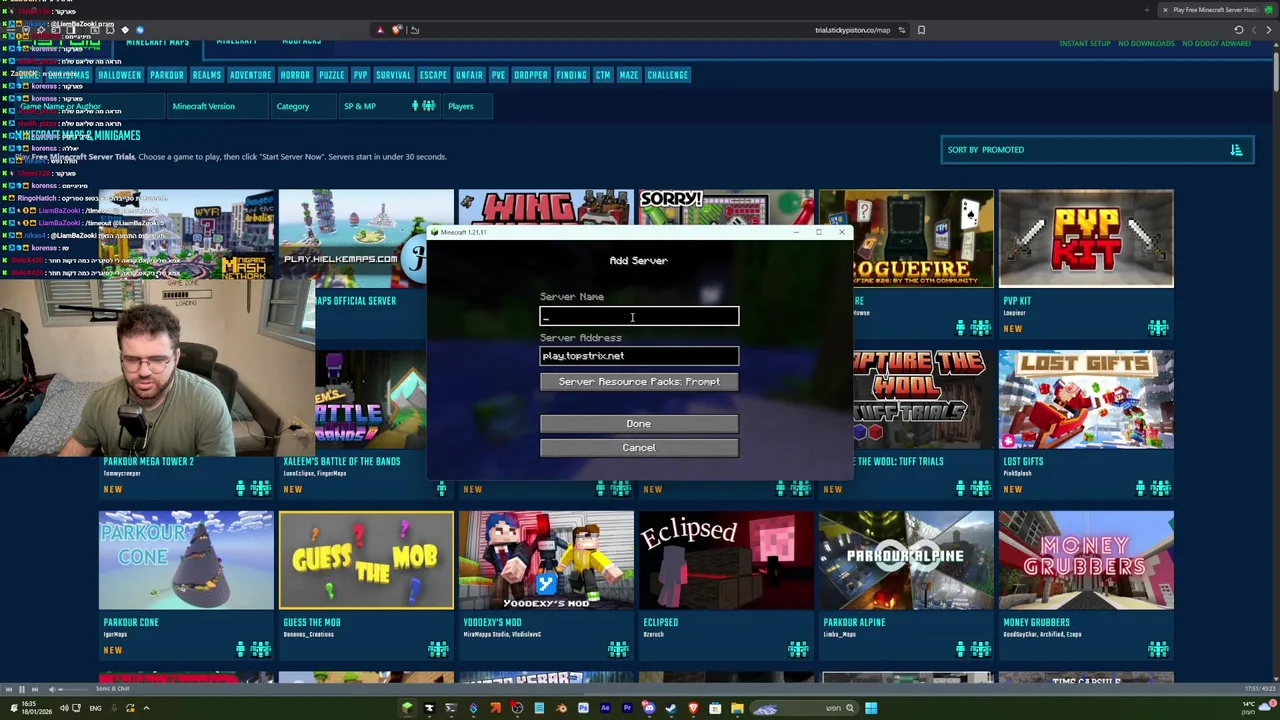This screenshot has width=1280, height=720.
Task: Click the Kaleem's Battle of the Bands title
Action: 342,462
